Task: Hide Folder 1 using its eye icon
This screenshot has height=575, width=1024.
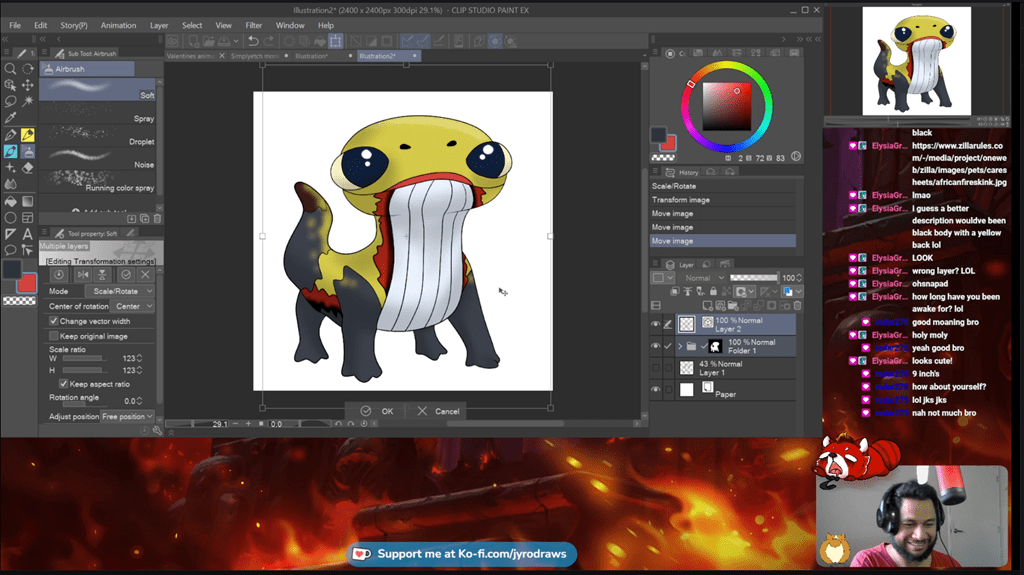Action: [656, 346]
